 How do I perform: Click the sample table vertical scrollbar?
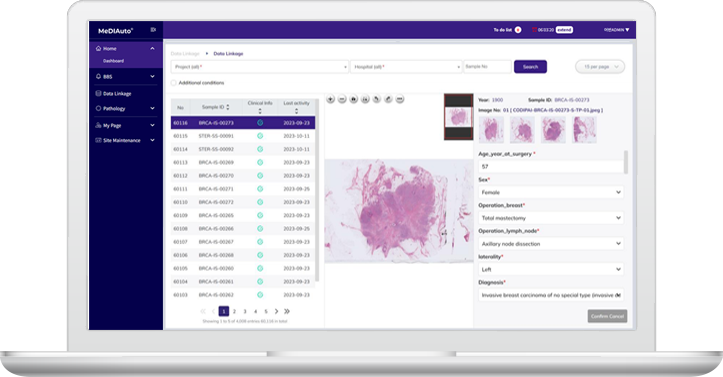[x=317, y=189]
